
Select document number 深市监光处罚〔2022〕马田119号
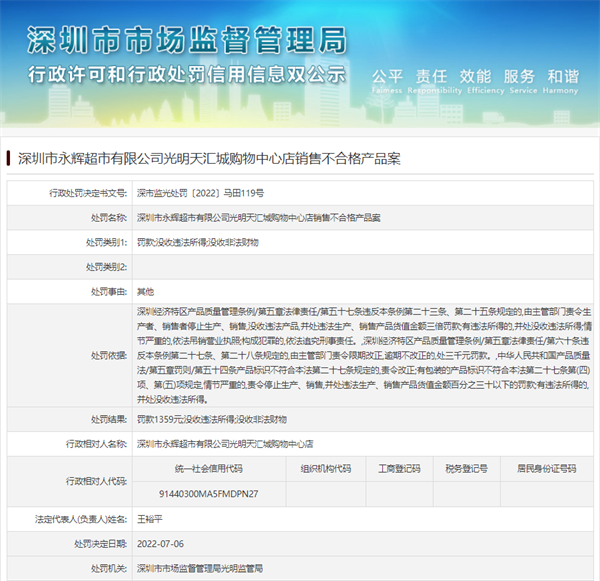tap(201, 193)
